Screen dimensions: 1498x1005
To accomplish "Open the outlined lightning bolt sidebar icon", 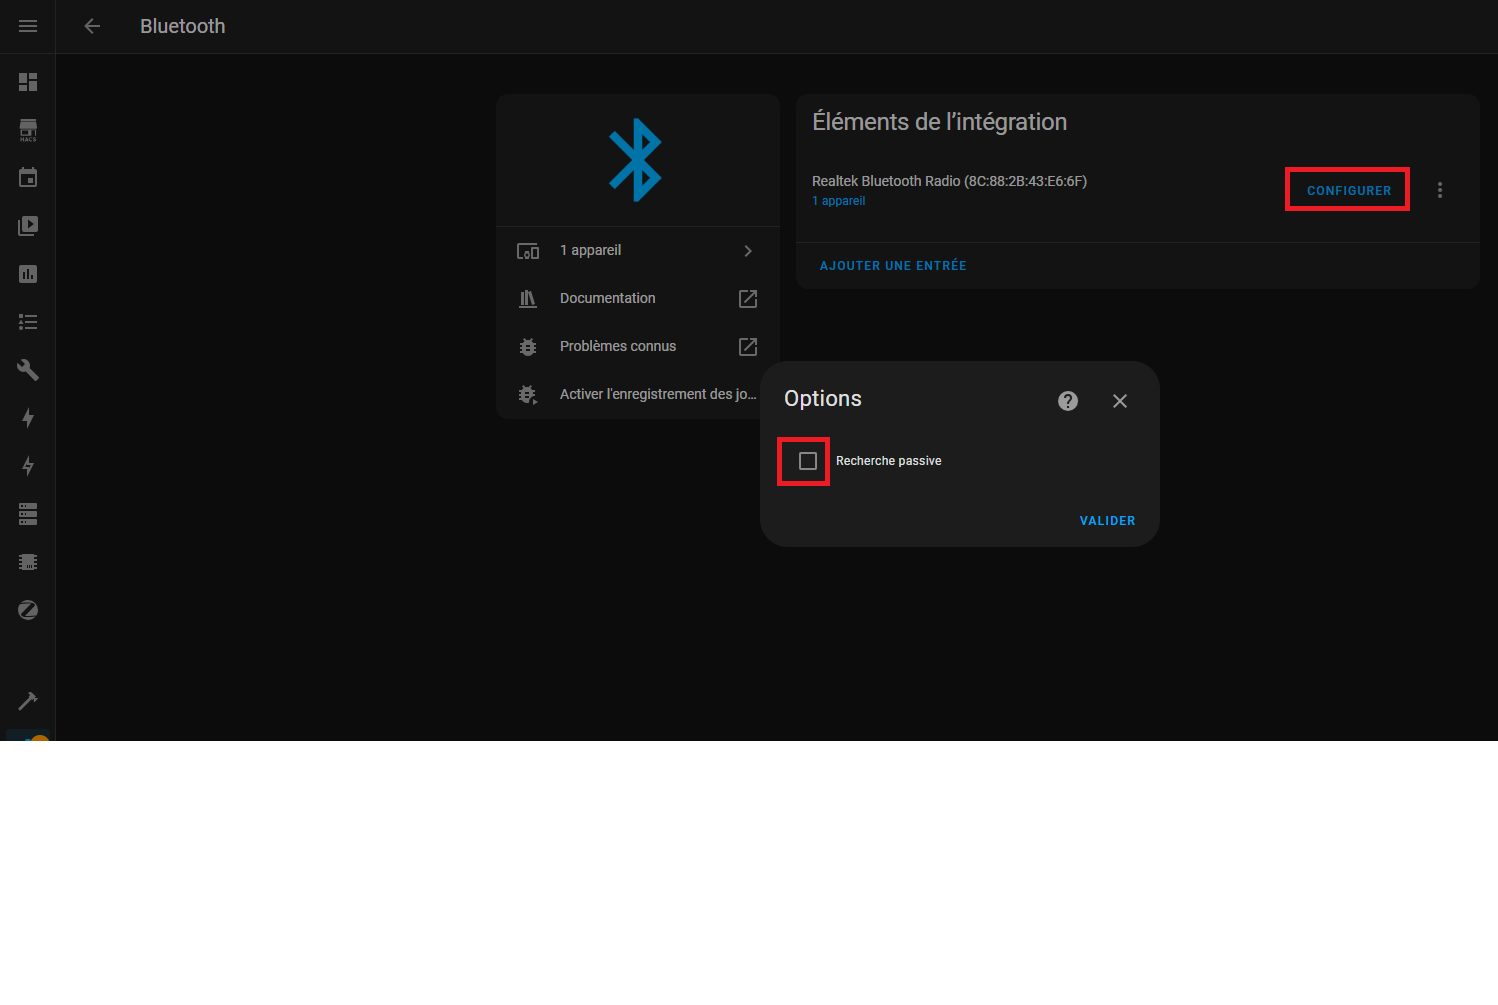I will click(28, 466).
